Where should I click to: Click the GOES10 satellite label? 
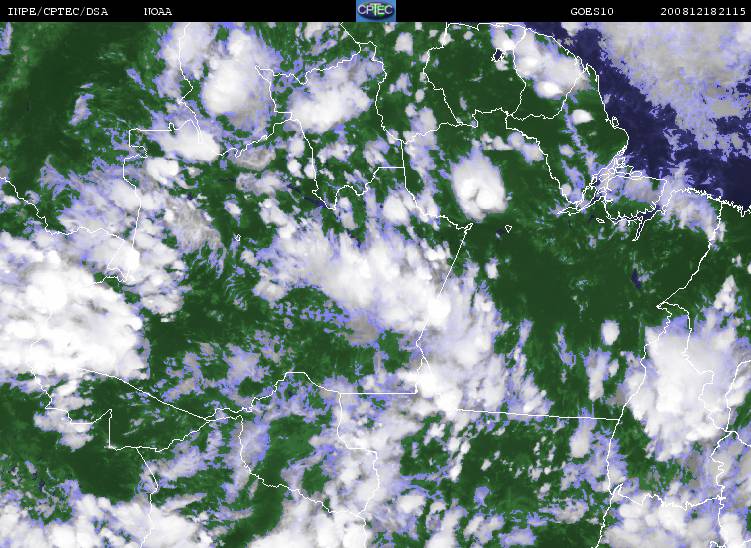(x=592, y=11)
